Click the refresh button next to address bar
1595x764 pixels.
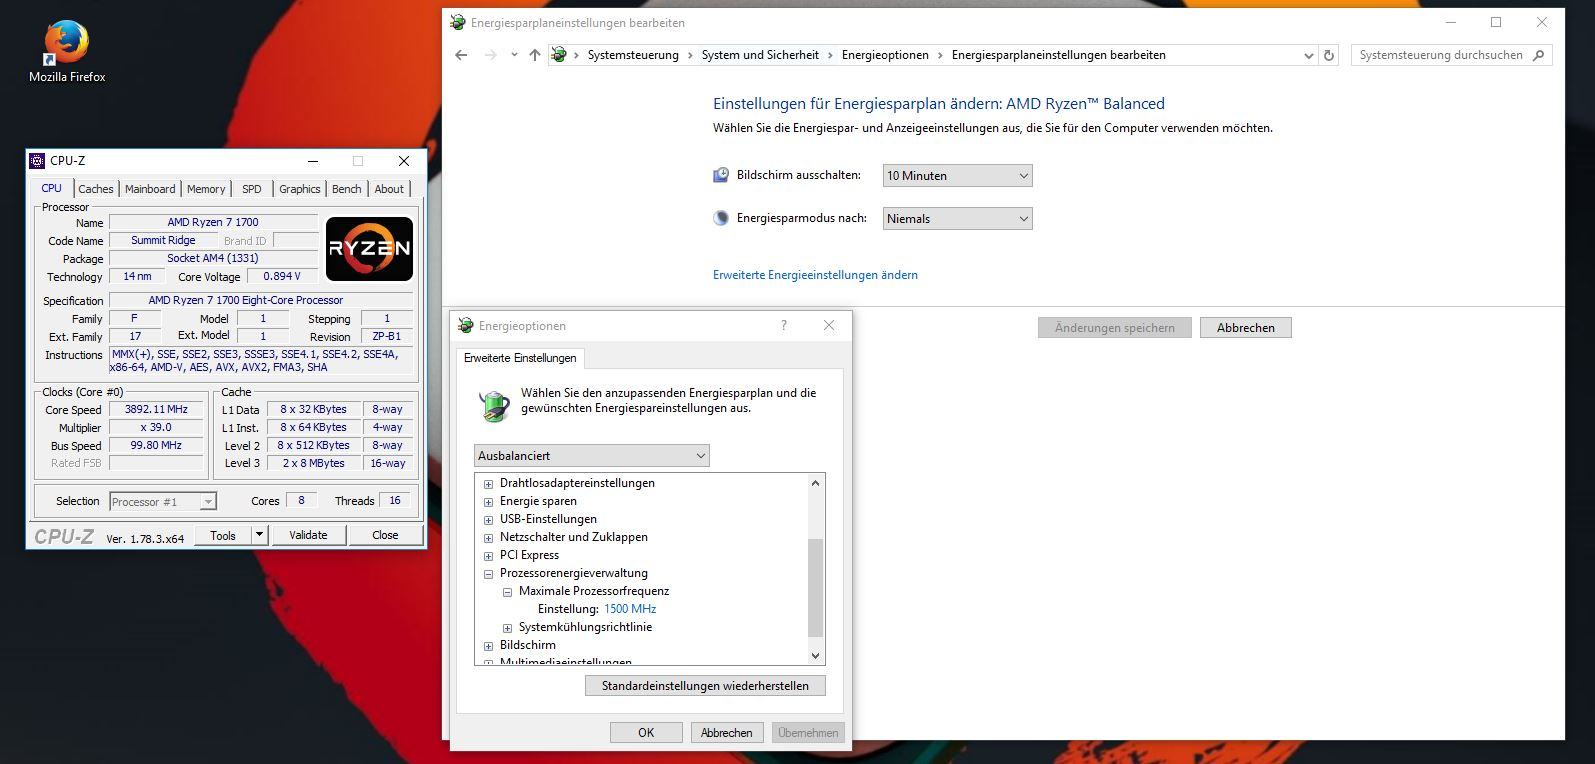(1329, 55)
